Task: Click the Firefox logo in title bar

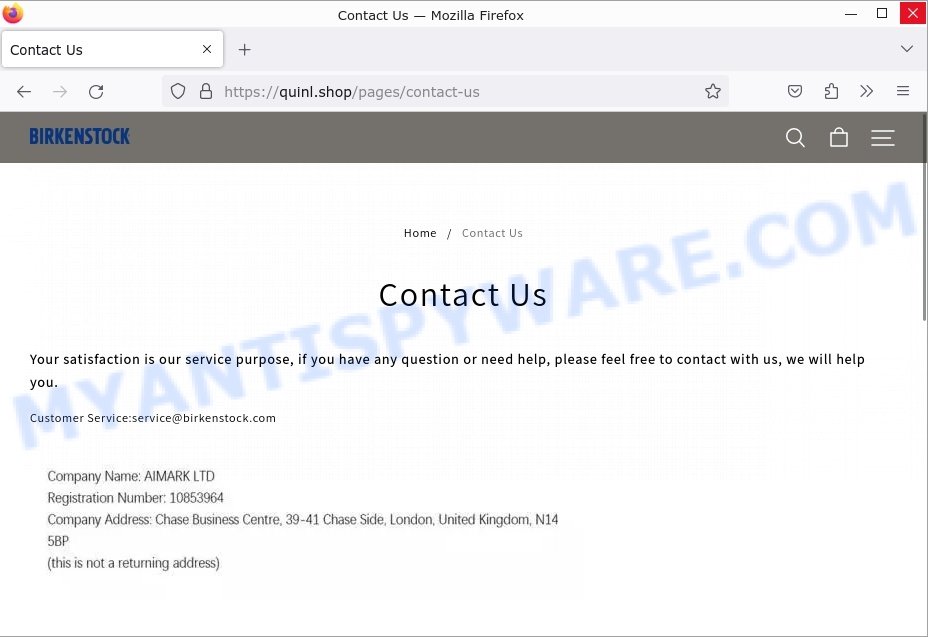Action: [12, 13]
